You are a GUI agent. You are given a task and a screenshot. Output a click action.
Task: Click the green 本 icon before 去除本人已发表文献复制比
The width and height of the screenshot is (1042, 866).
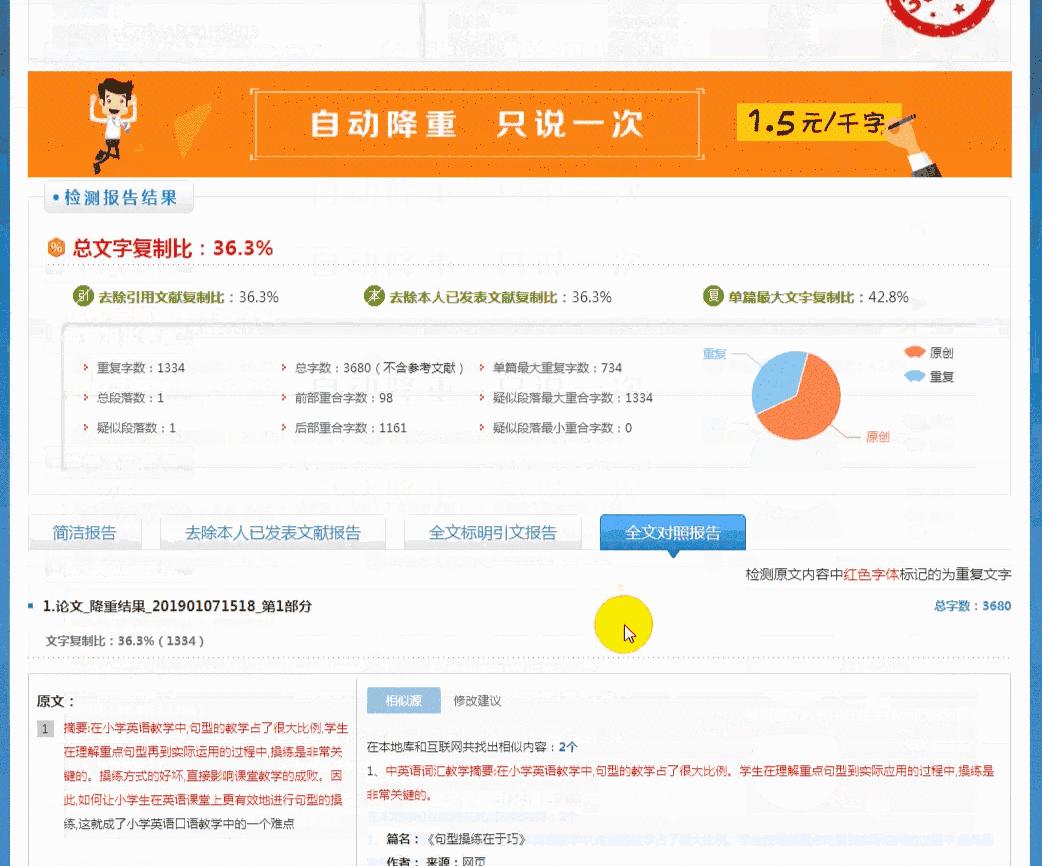[371, 297]
